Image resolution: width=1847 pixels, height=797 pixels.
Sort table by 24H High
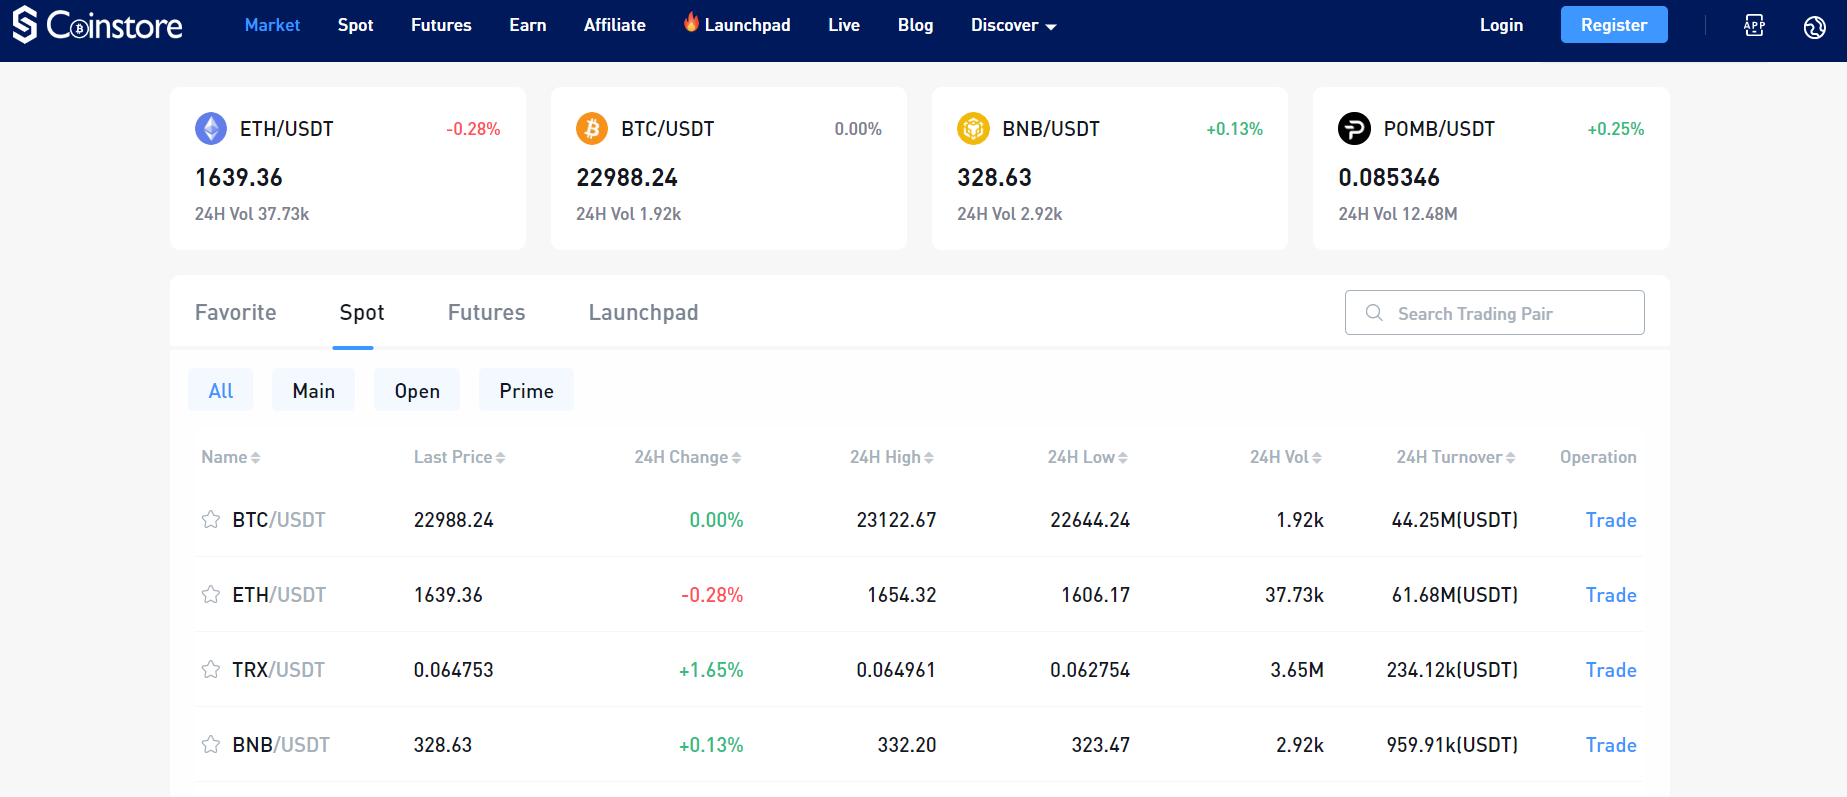pyautogui.click(x=892, y=457)
